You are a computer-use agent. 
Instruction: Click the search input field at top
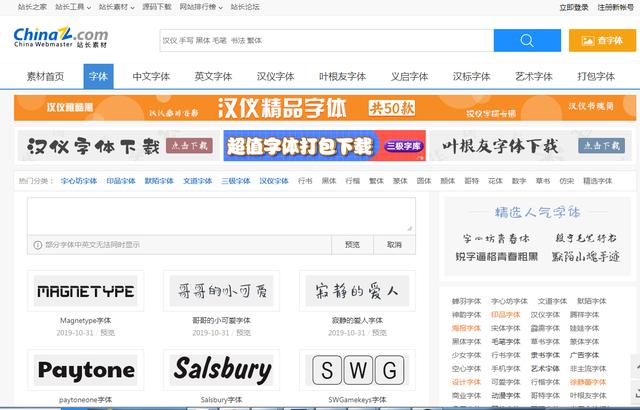pos(324,40)
